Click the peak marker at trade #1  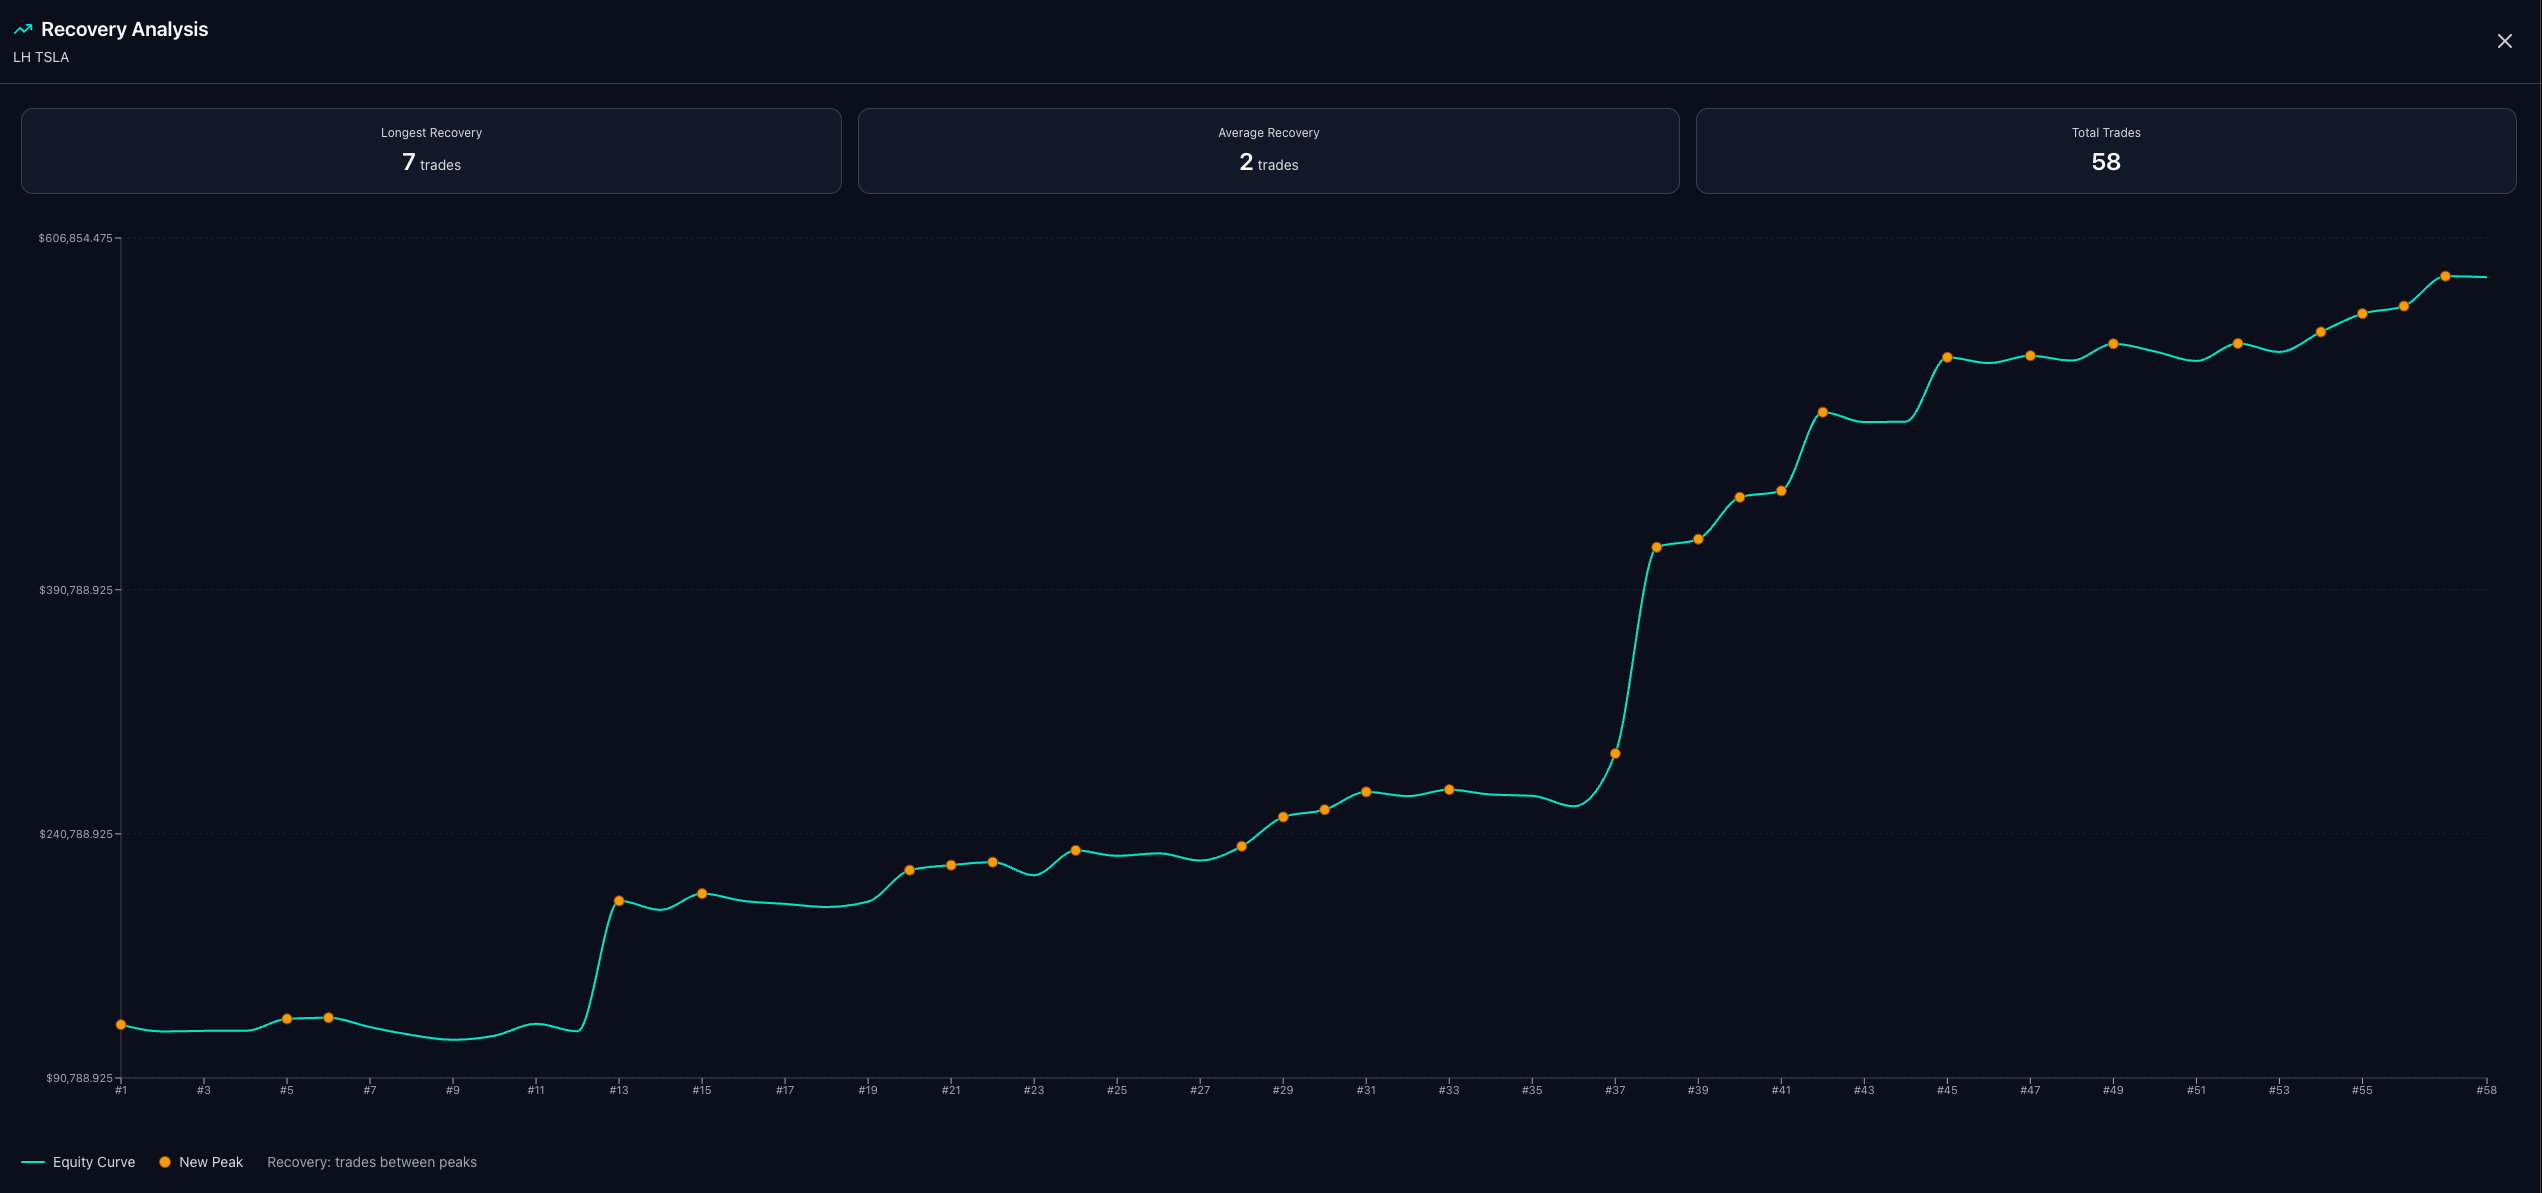point(121,1025)
